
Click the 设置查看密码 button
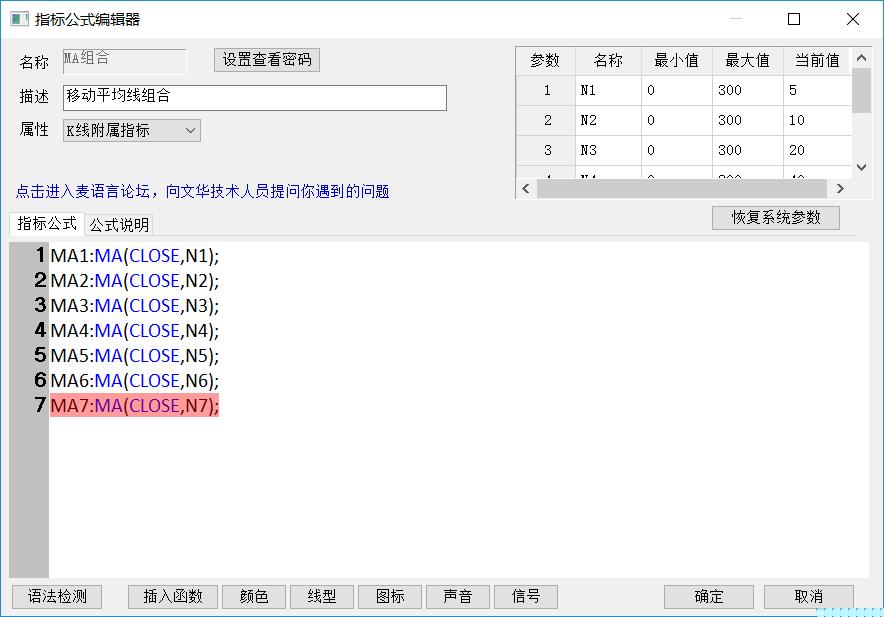coord(267,60)
